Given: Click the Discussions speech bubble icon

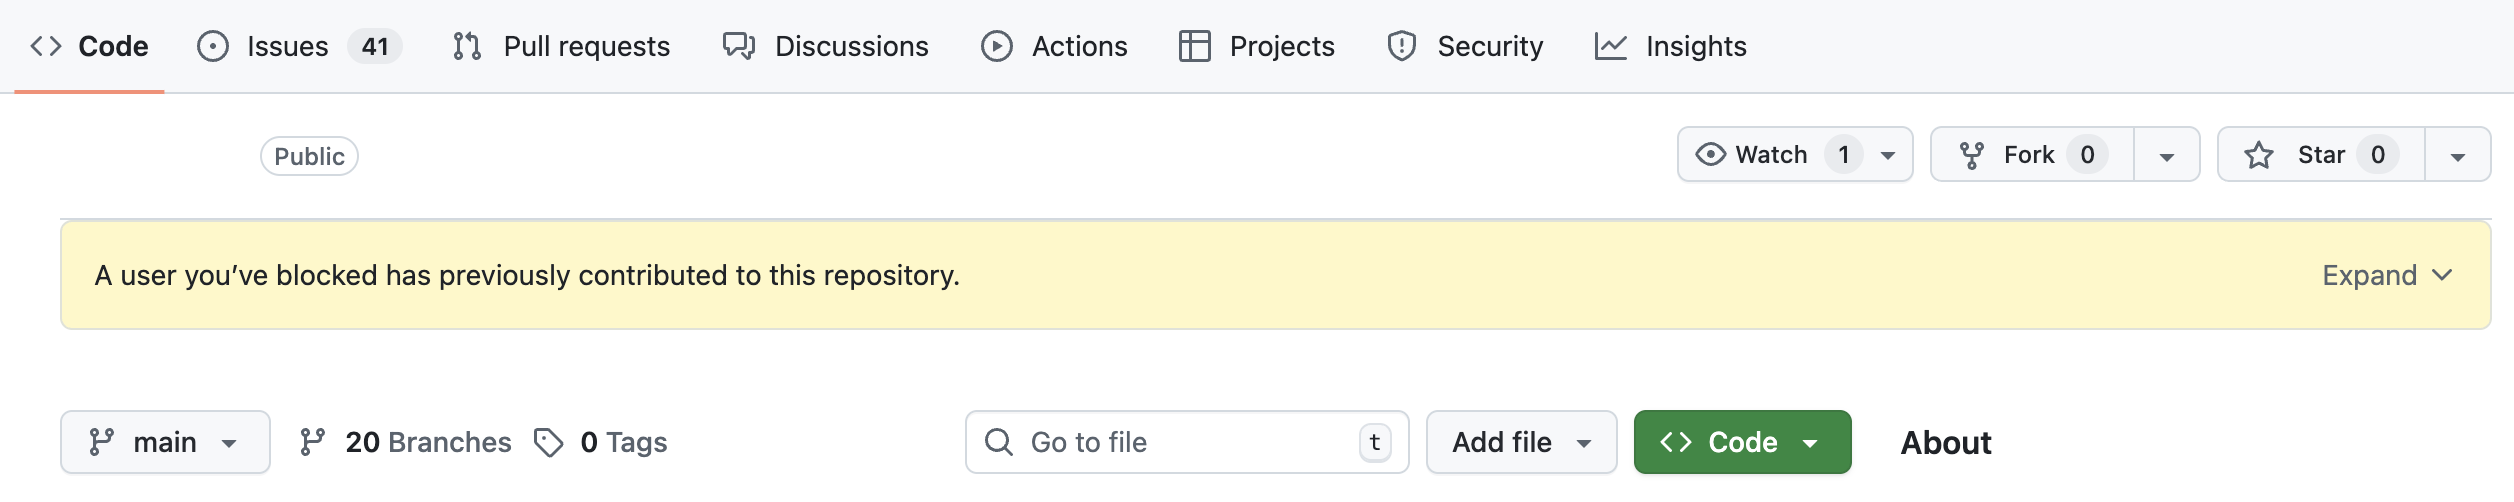Looking at the screenshot, I should pos(739,46).
